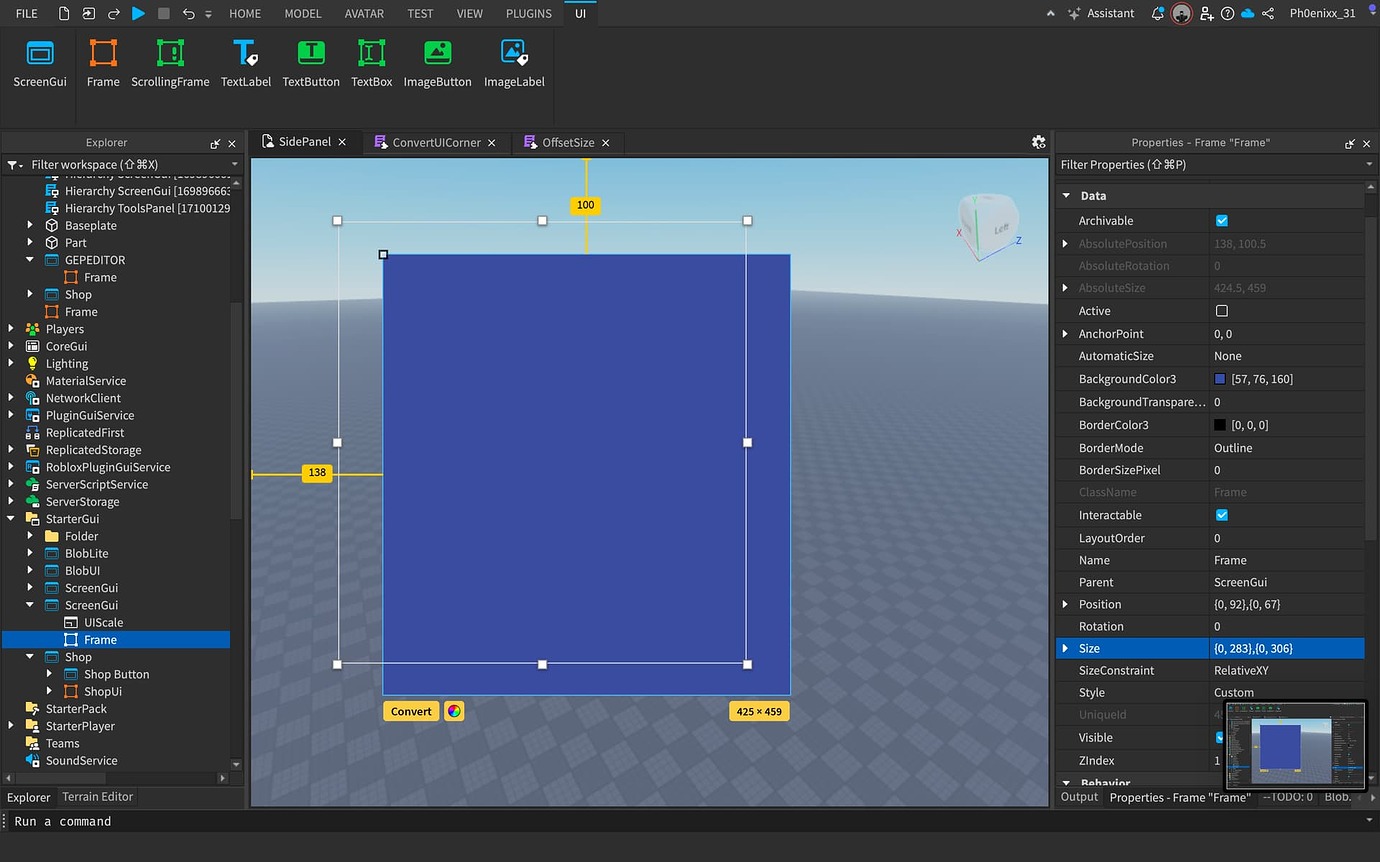The image size is (1380, 862).
Task: Insert a TextLabel object
Action: pyautogui.click(x=246, y=60)
